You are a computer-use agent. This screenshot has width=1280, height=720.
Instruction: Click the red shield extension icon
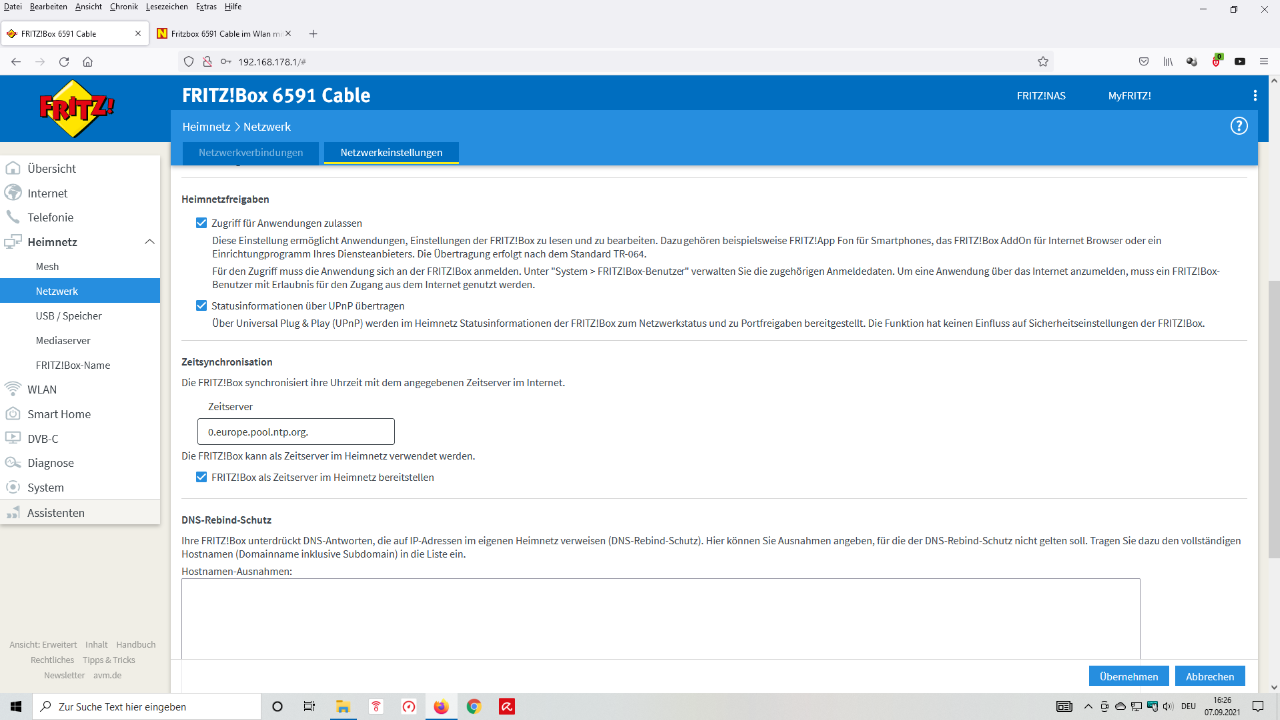point(1217,61)
